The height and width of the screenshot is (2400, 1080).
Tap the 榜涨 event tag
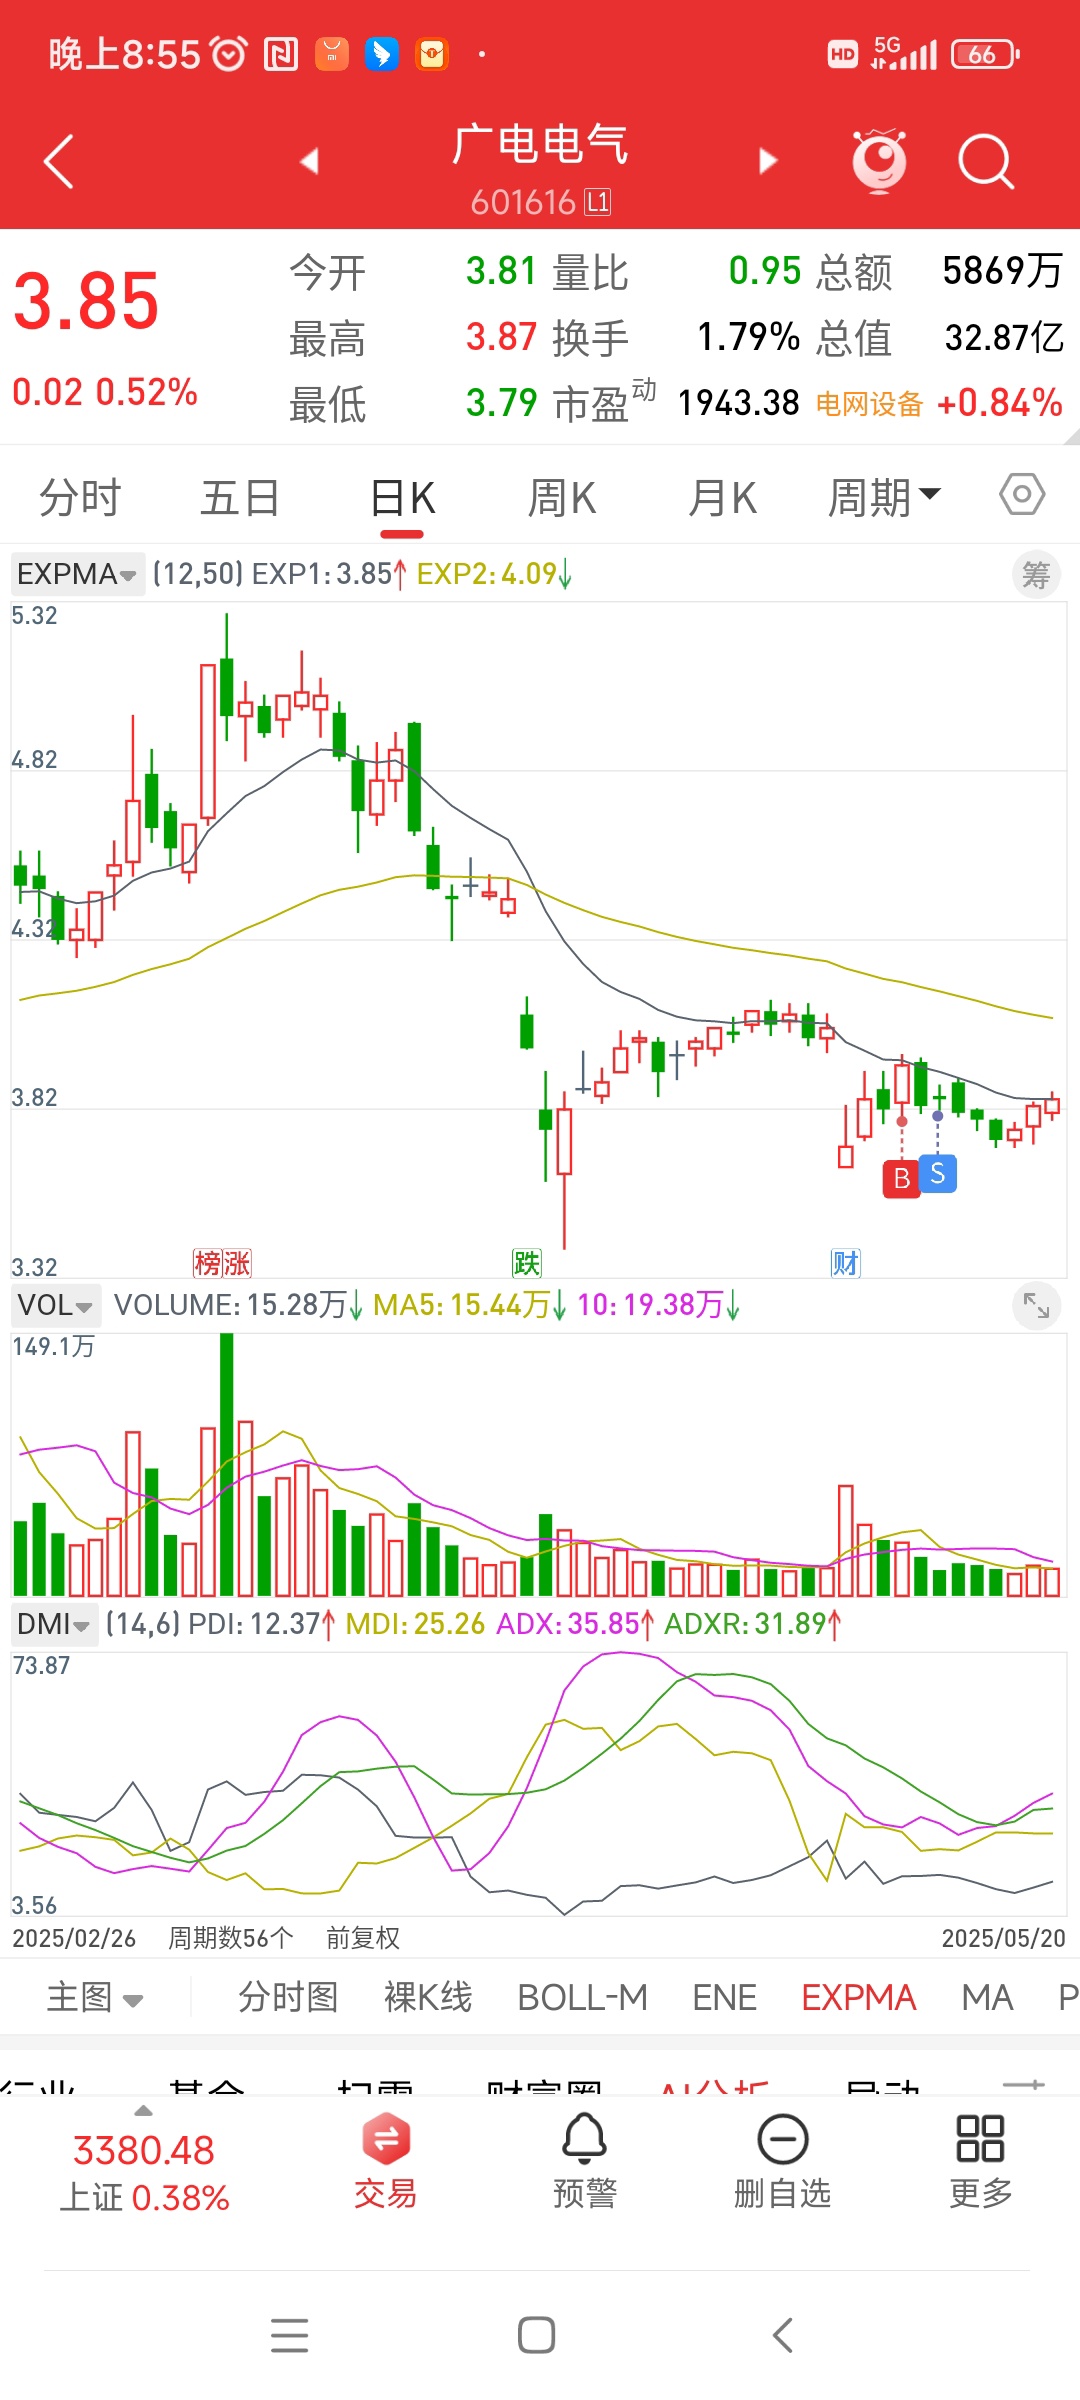[222, 1263]
